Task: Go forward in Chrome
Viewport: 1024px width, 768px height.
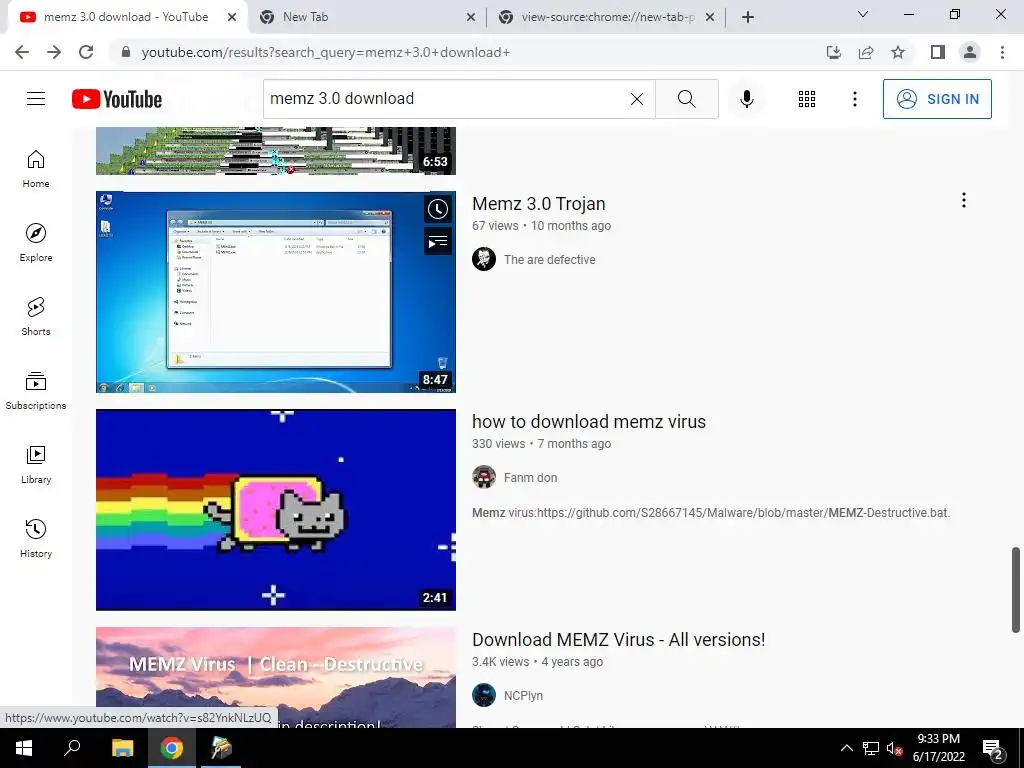Action: click(x=54, y=52)
